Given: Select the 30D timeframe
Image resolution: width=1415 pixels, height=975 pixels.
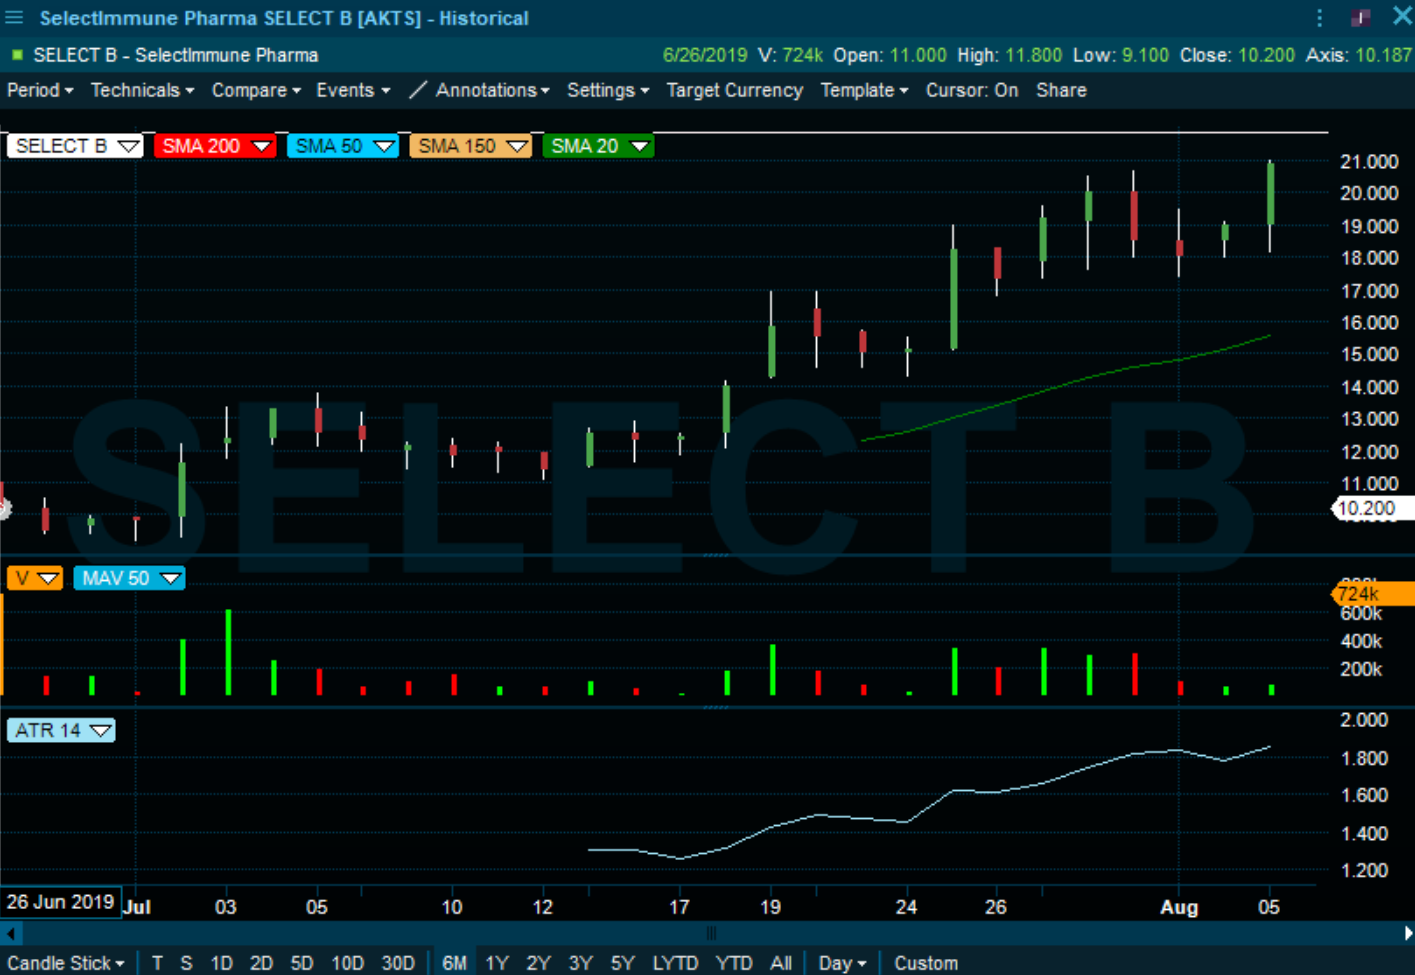Looking at the screenshot, I should point(398,963).
